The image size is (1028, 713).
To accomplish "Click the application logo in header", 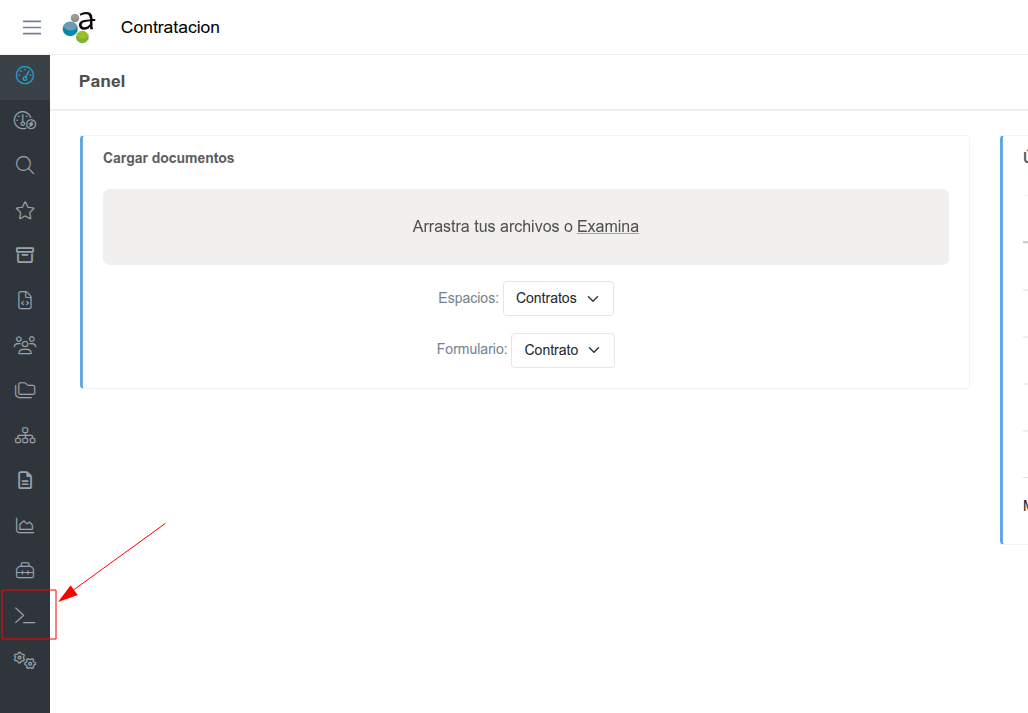I will (x=79, y=27).
